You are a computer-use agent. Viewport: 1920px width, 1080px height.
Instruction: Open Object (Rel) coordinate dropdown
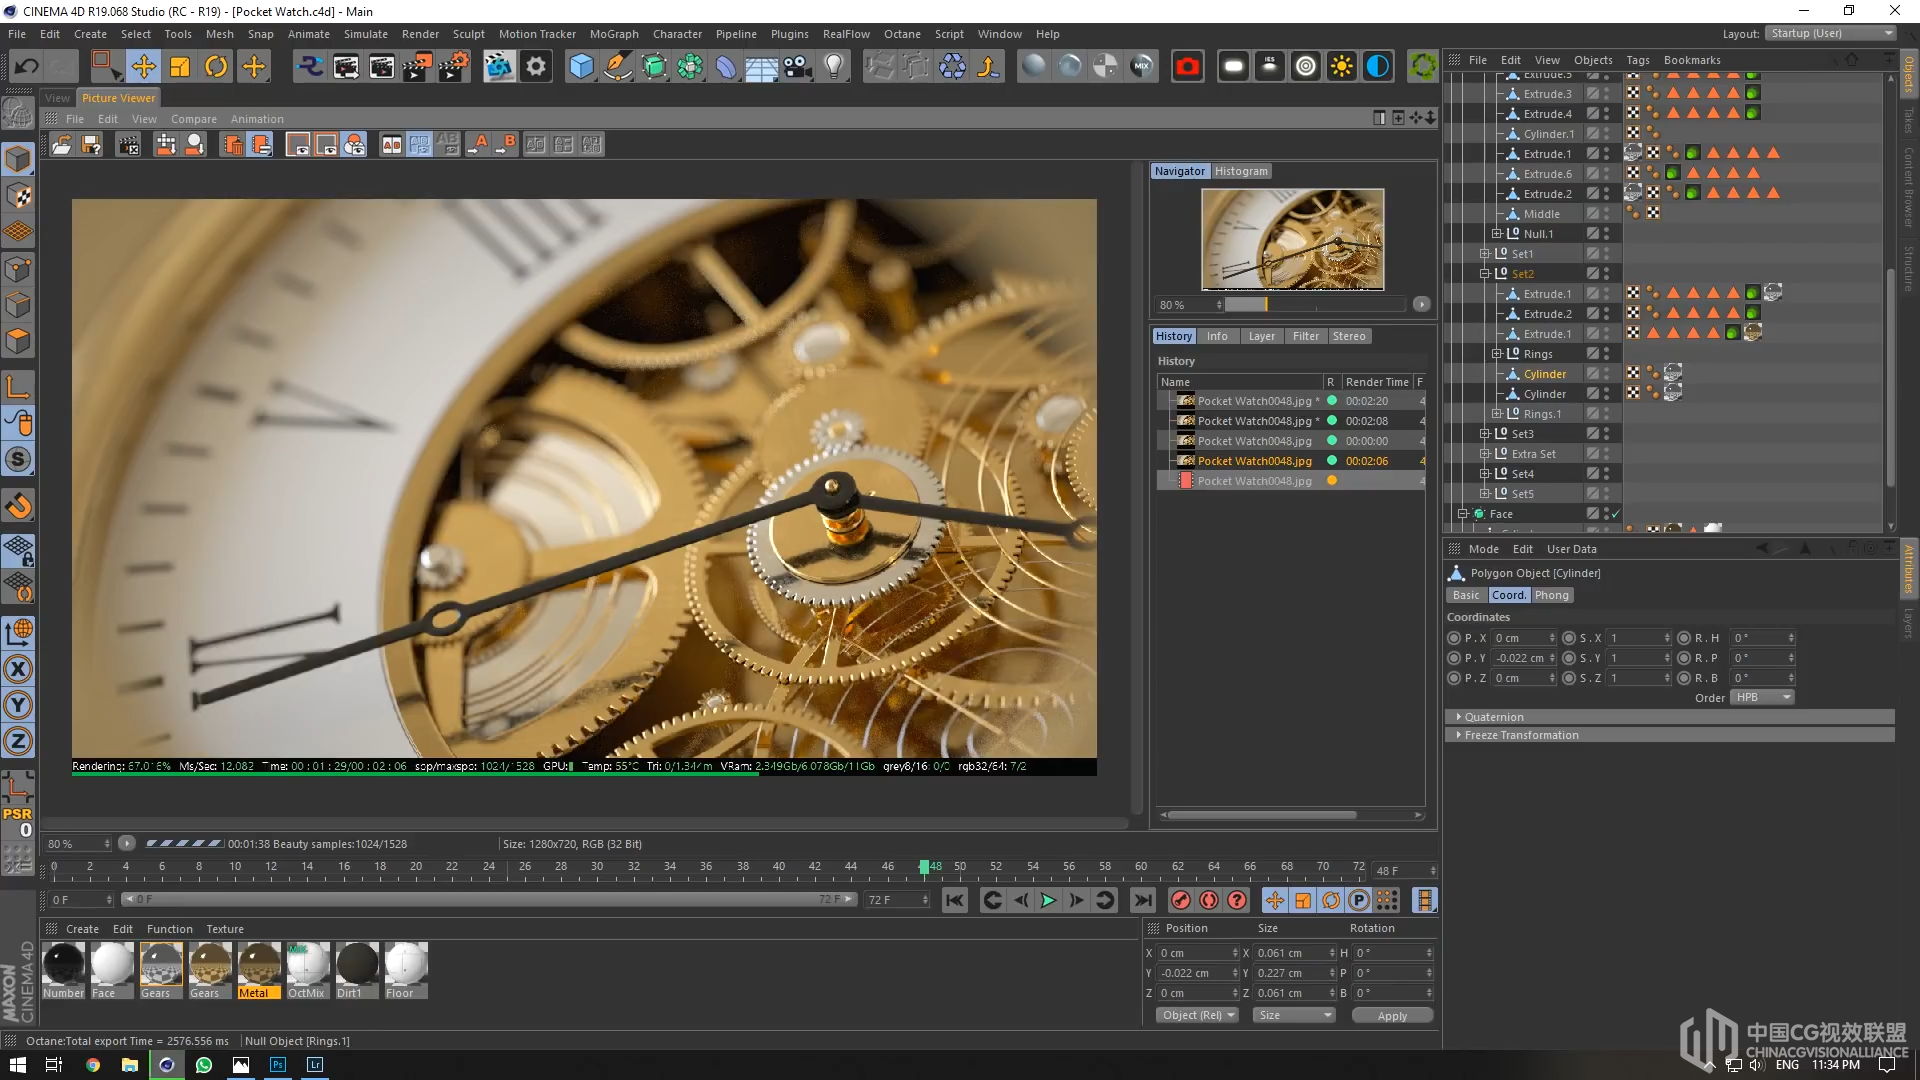1198,1015
